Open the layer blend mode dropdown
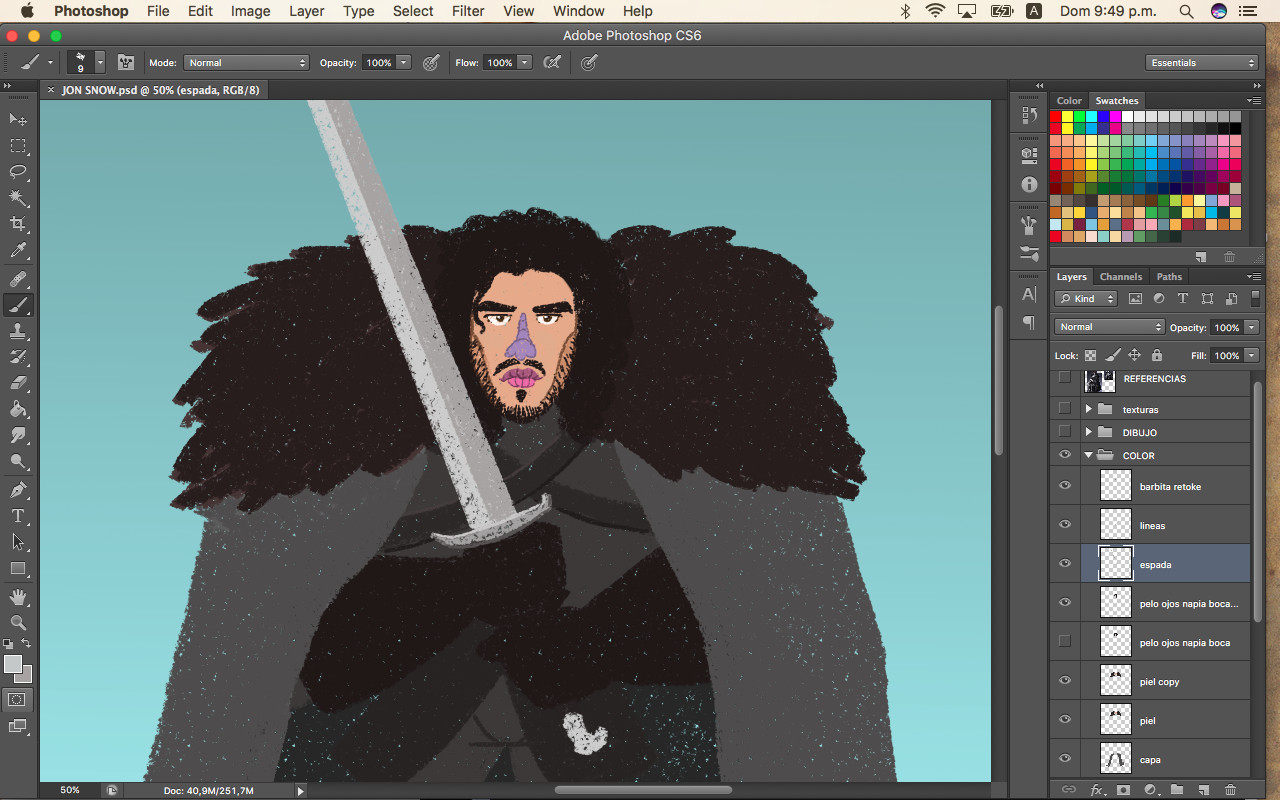Image resolution: width=1280 pixels, height=800 pixels. (x=1109, y=327)
